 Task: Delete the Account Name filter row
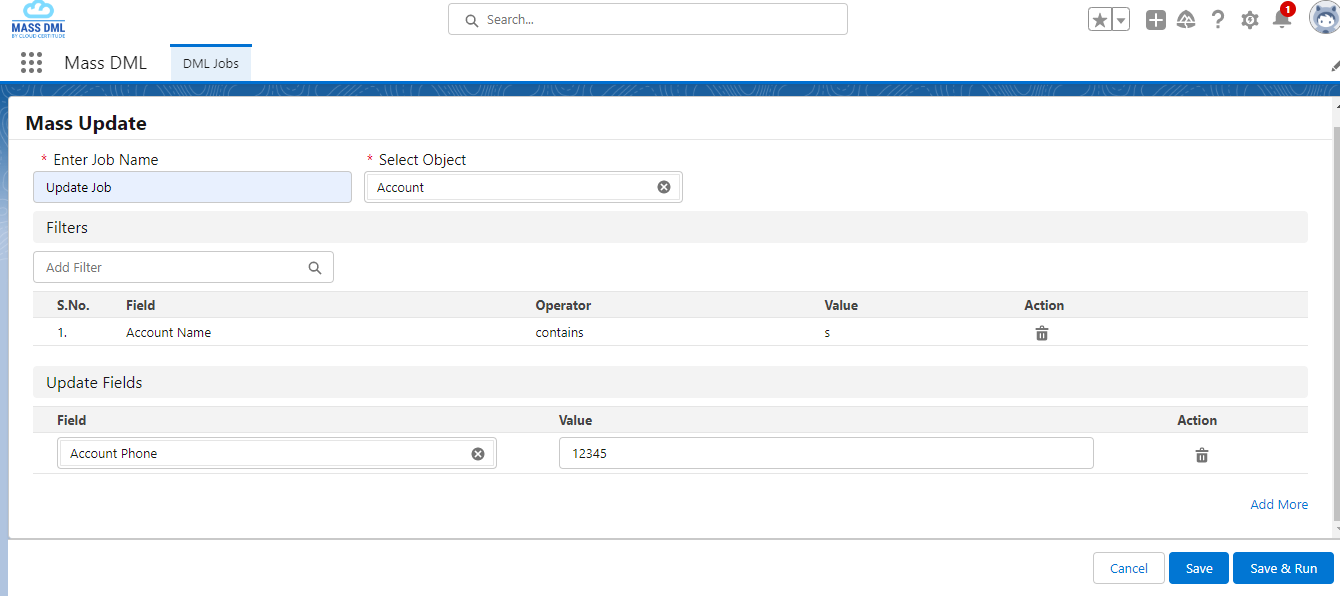[1041, 333]
